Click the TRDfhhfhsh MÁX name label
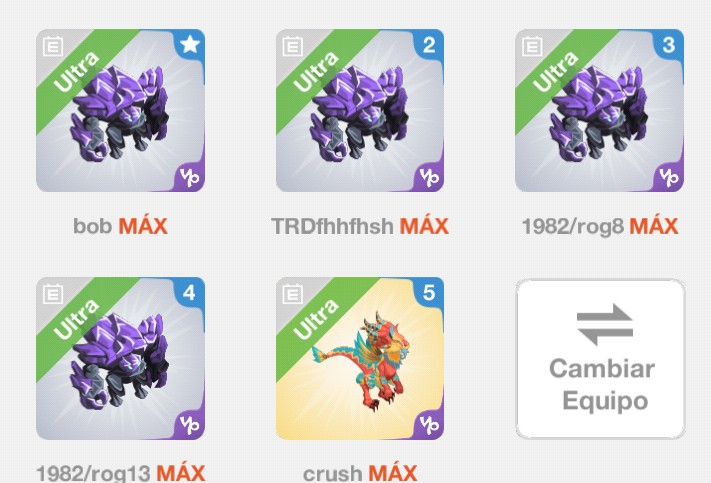The width and height of the screenshot is (711, 483). tap(360, 226)
